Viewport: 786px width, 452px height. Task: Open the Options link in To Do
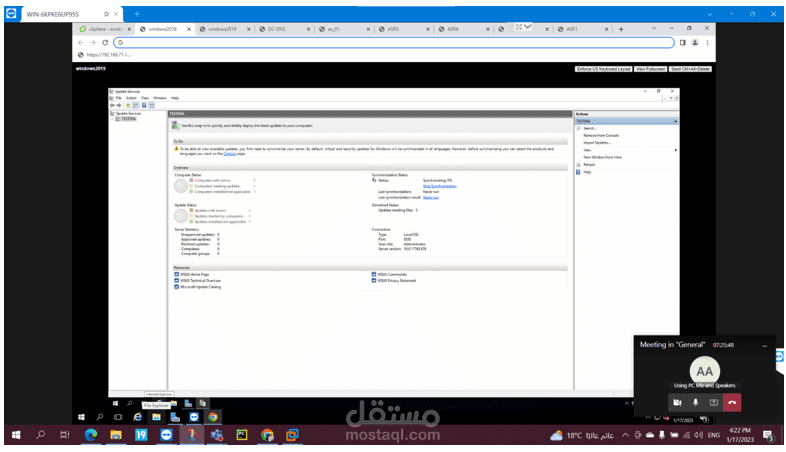[x=229, y=154]
